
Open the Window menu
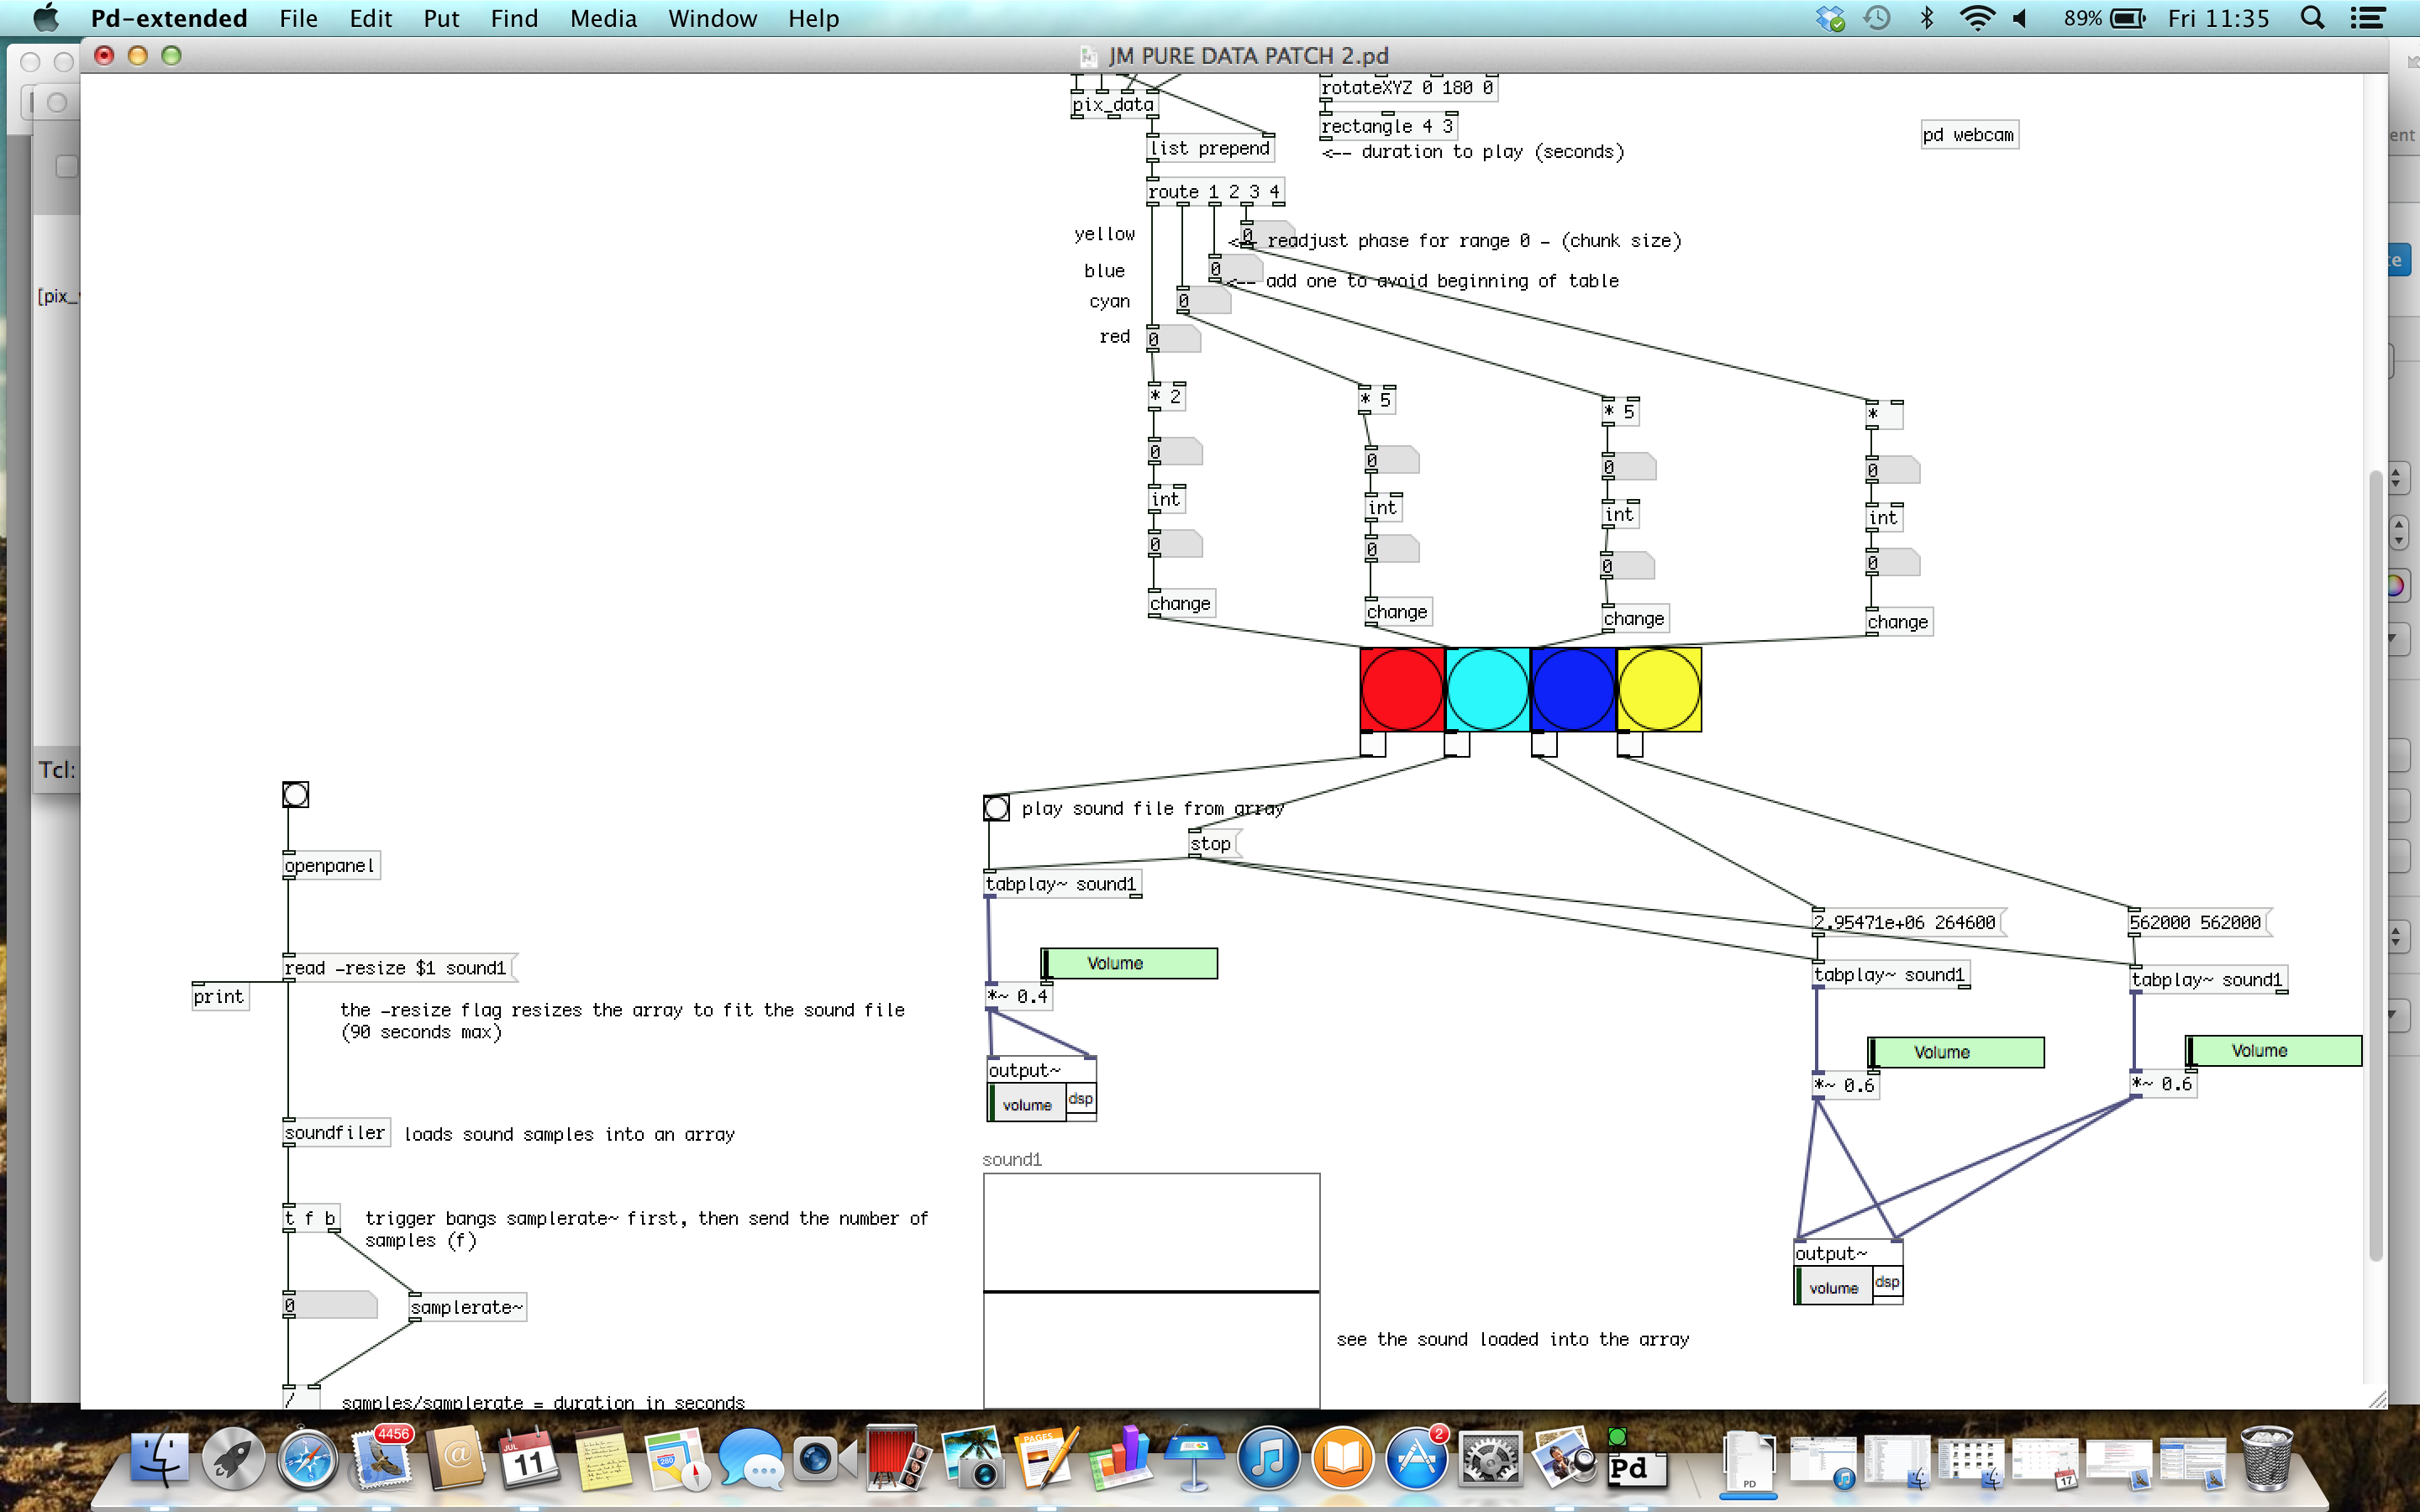click(712, 18)
